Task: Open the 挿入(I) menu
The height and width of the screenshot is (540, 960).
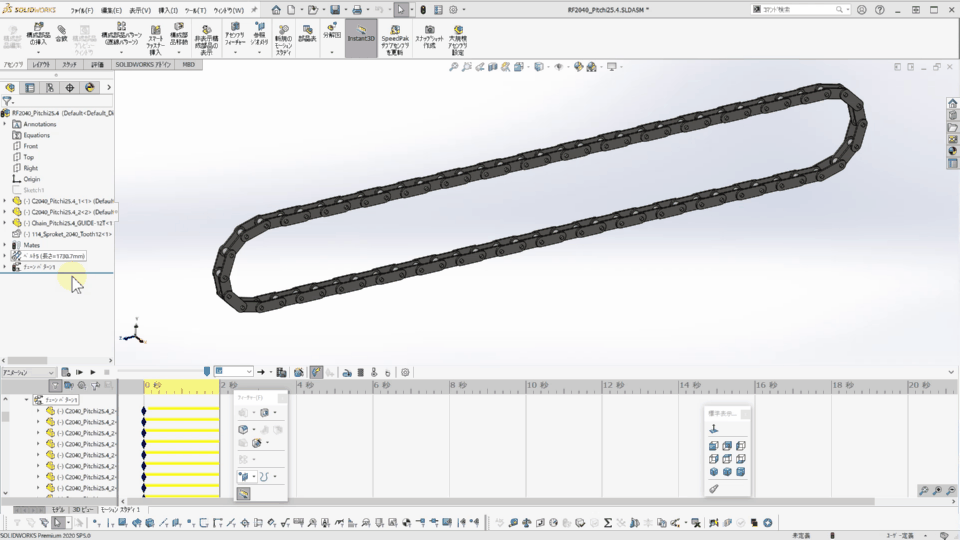Action: tap(168, 10)
